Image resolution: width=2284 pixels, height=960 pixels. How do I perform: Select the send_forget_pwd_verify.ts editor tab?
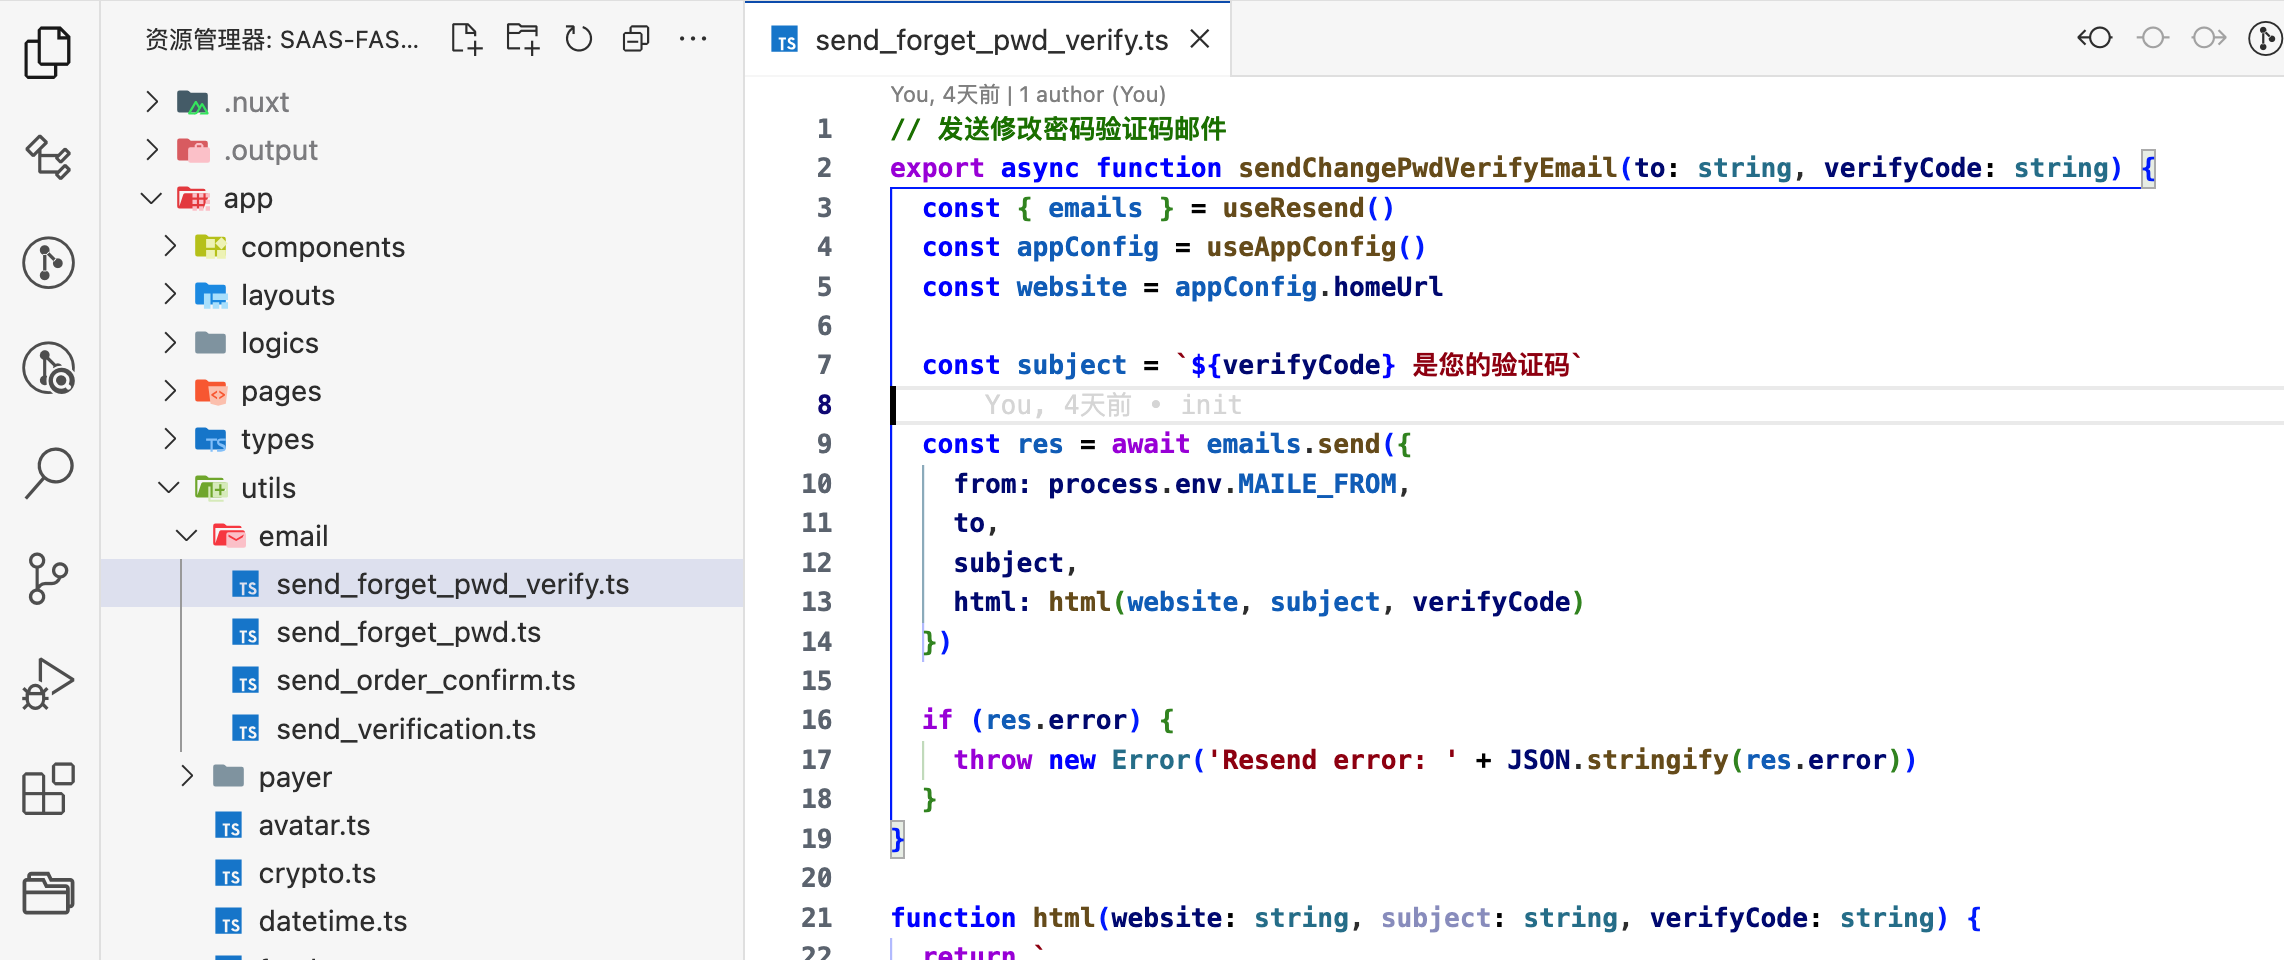click(988, 39)
